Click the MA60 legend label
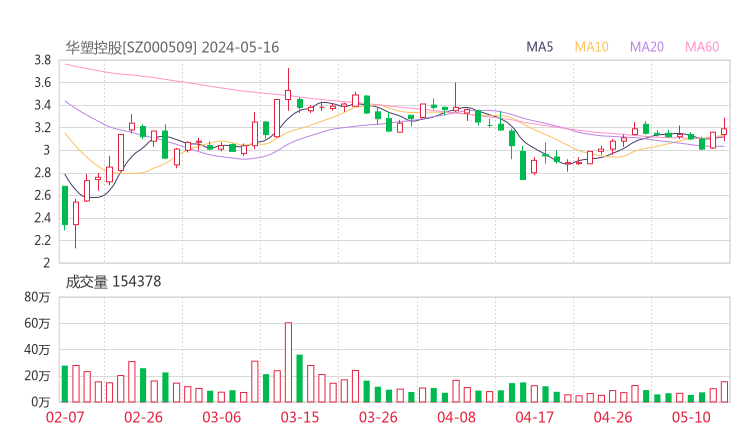 click(702, 47)
